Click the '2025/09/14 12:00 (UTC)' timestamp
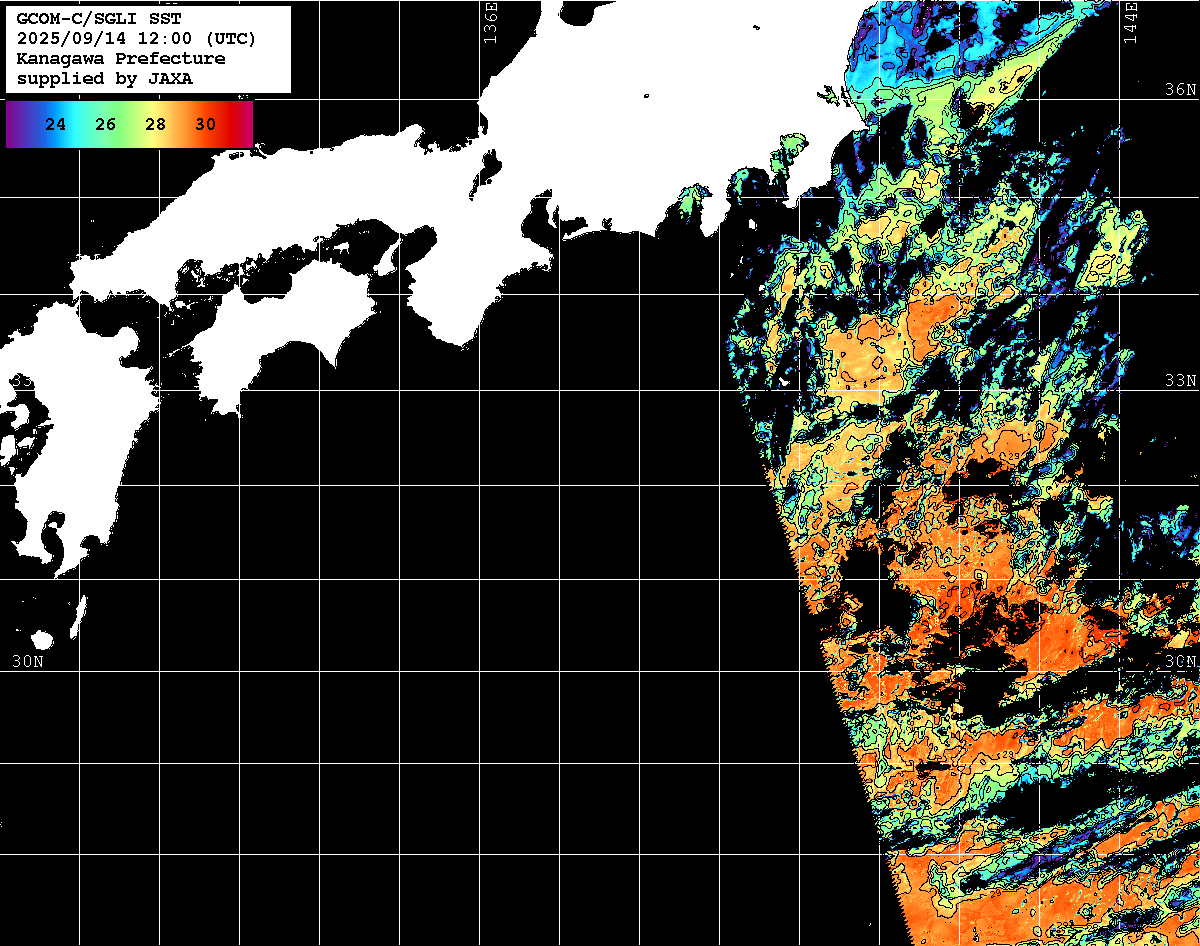The height and width of the screenshot is (946, 1200). click(x=137, y=39)
